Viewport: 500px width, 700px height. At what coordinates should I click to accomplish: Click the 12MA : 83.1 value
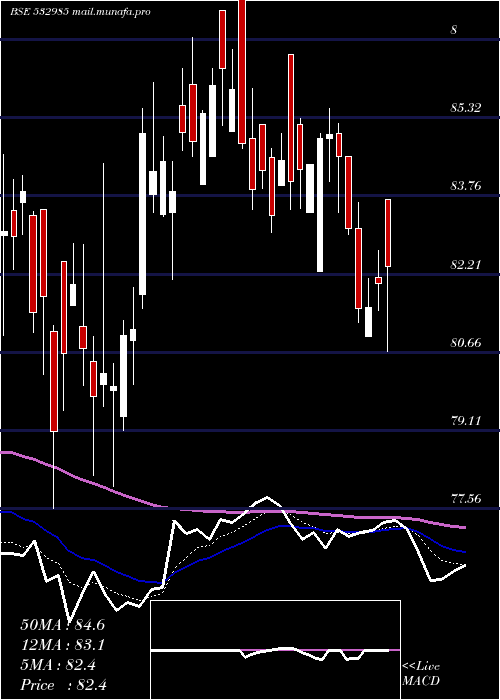pyautogui.click(x=62, y=645)
